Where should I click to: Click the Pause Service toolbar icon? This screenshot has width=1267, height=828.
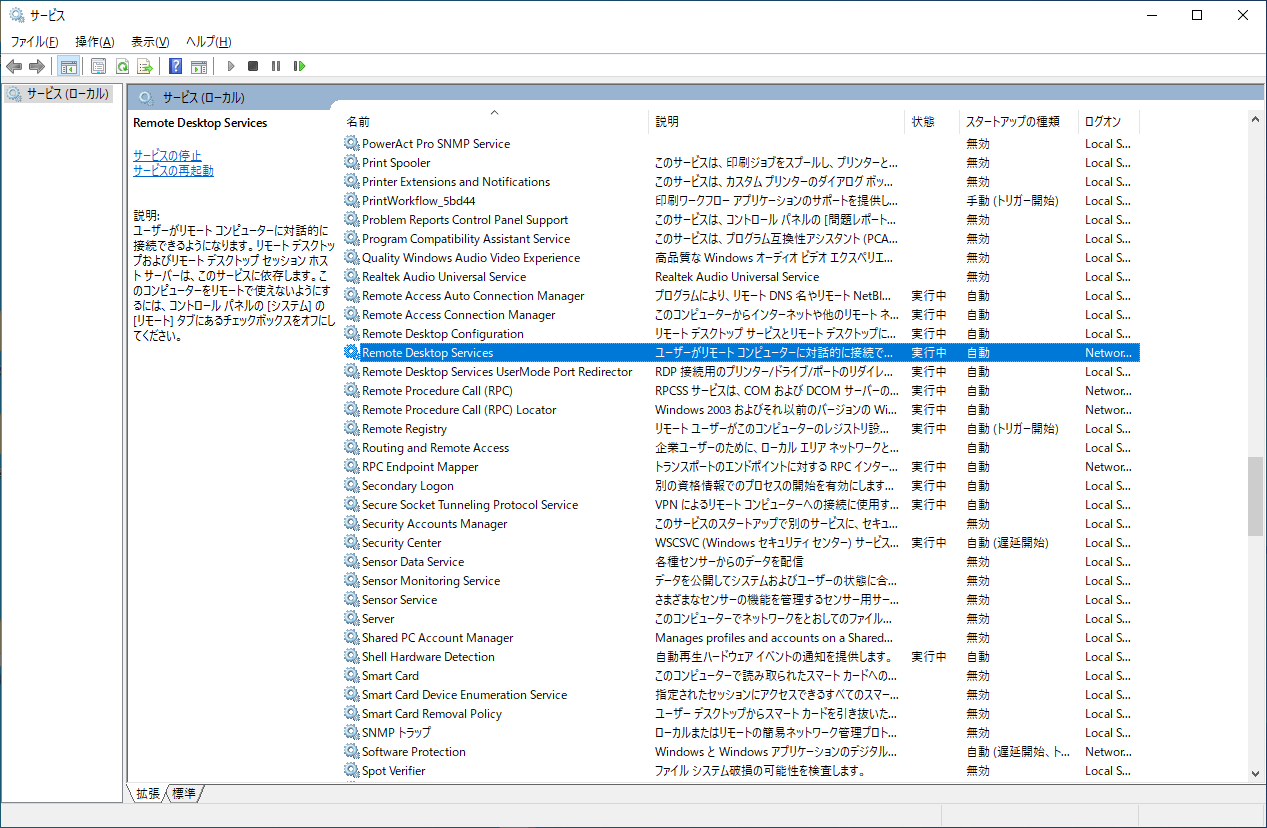[276, 66]
